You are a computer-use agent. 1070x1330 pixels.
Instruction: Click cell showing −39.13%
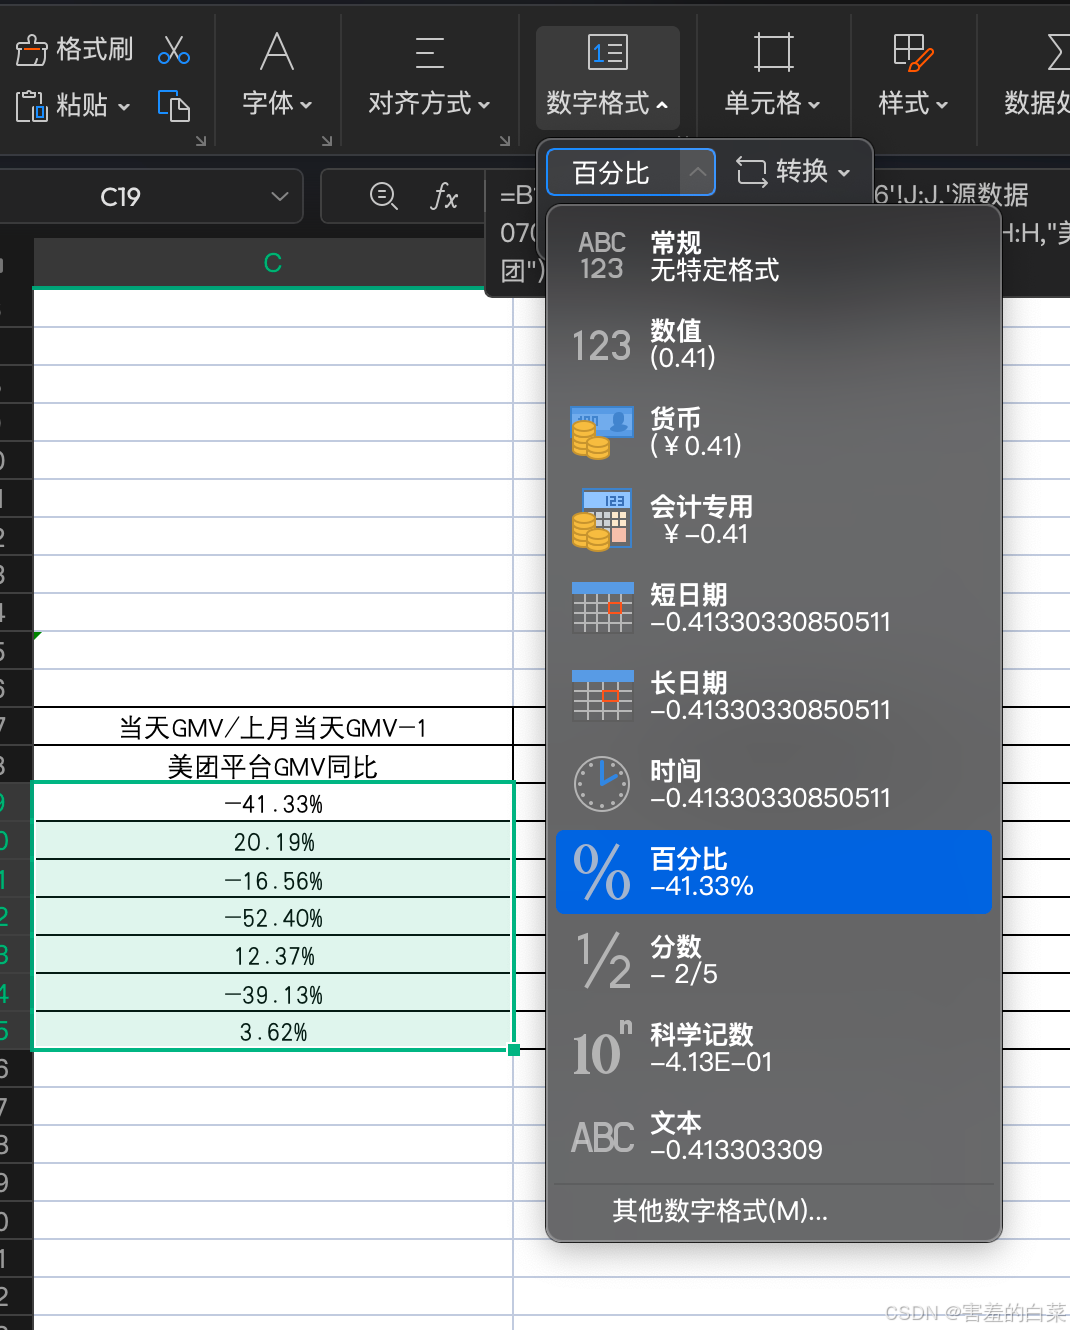click(273, 993)
